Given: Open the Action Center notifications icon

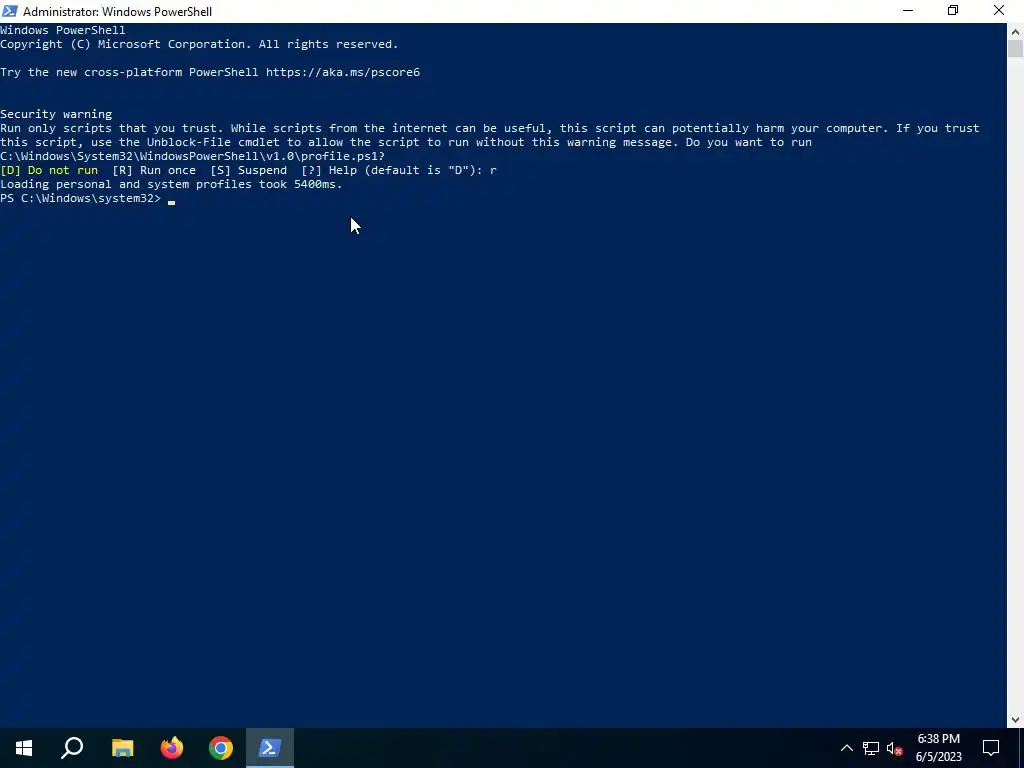Looking at the screenshot, I should tap(991, 748).
